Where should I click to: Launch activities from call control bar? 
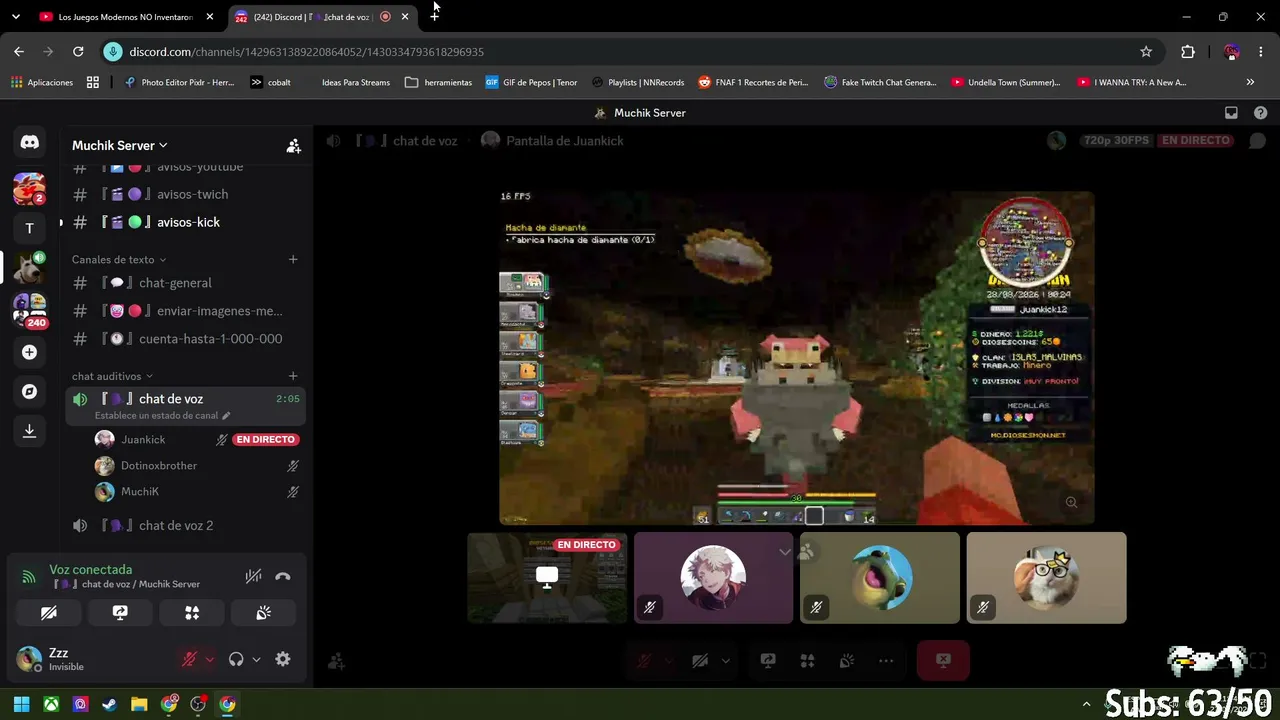[x=807, y=660]
